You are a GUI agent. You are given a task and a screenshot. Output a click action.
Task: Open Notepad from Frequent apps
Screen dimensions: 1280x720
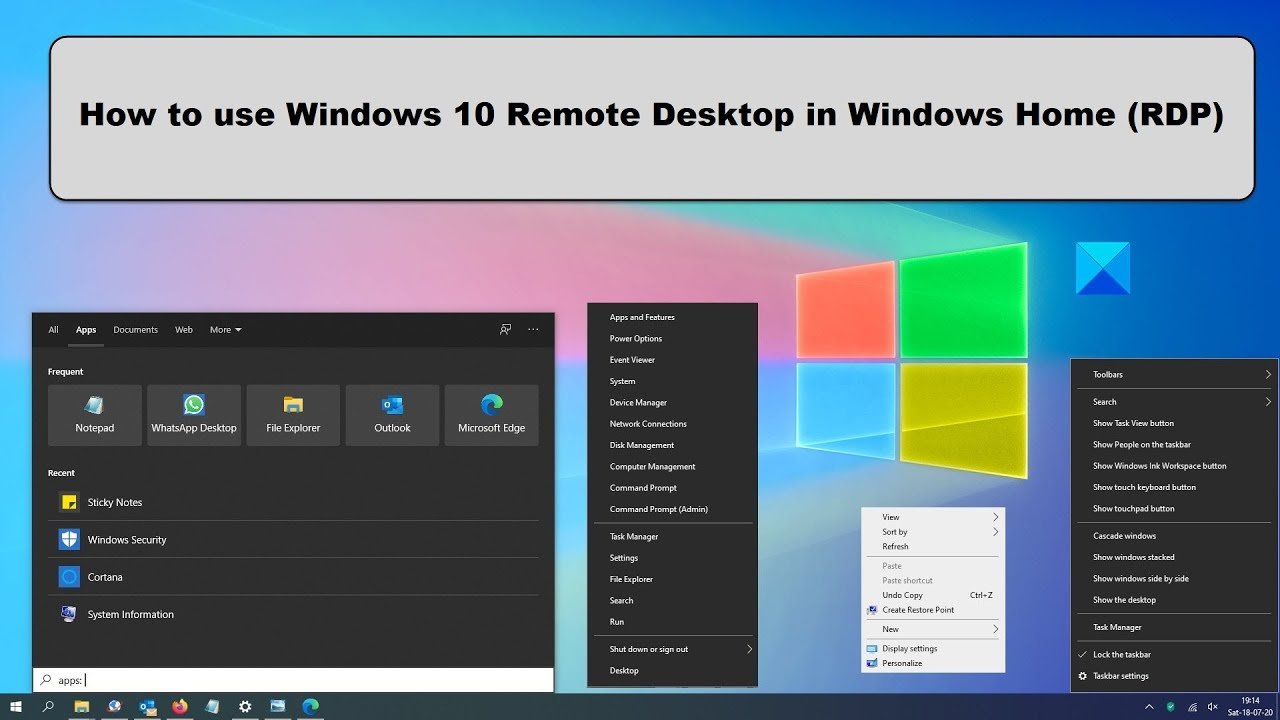(x=95, y=415)
